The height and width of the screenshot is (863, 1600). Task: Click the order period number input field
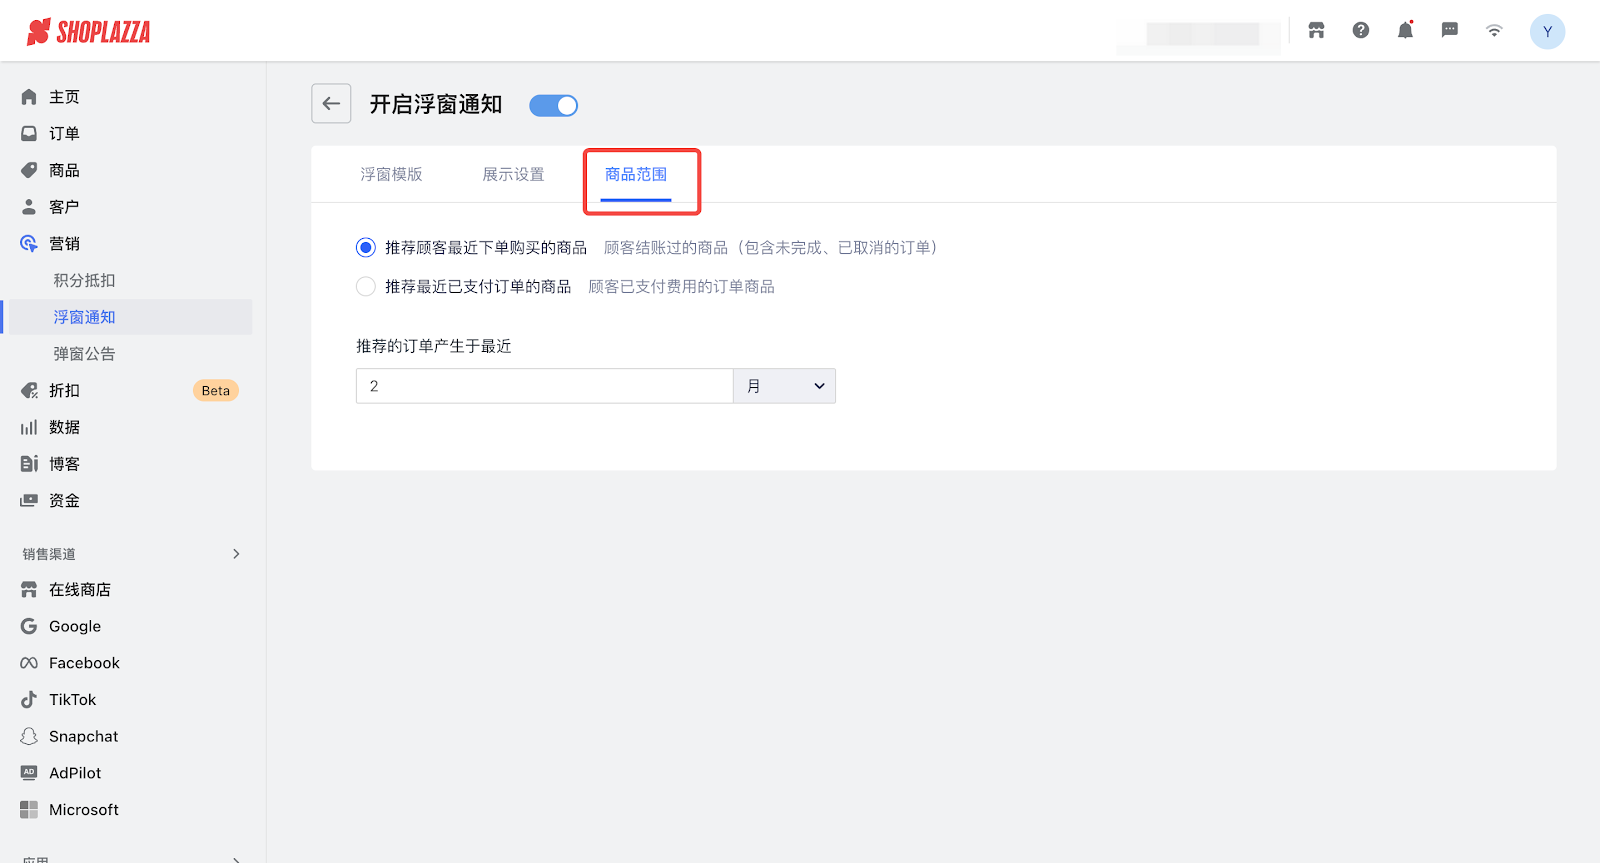click(x=544, y=386)
